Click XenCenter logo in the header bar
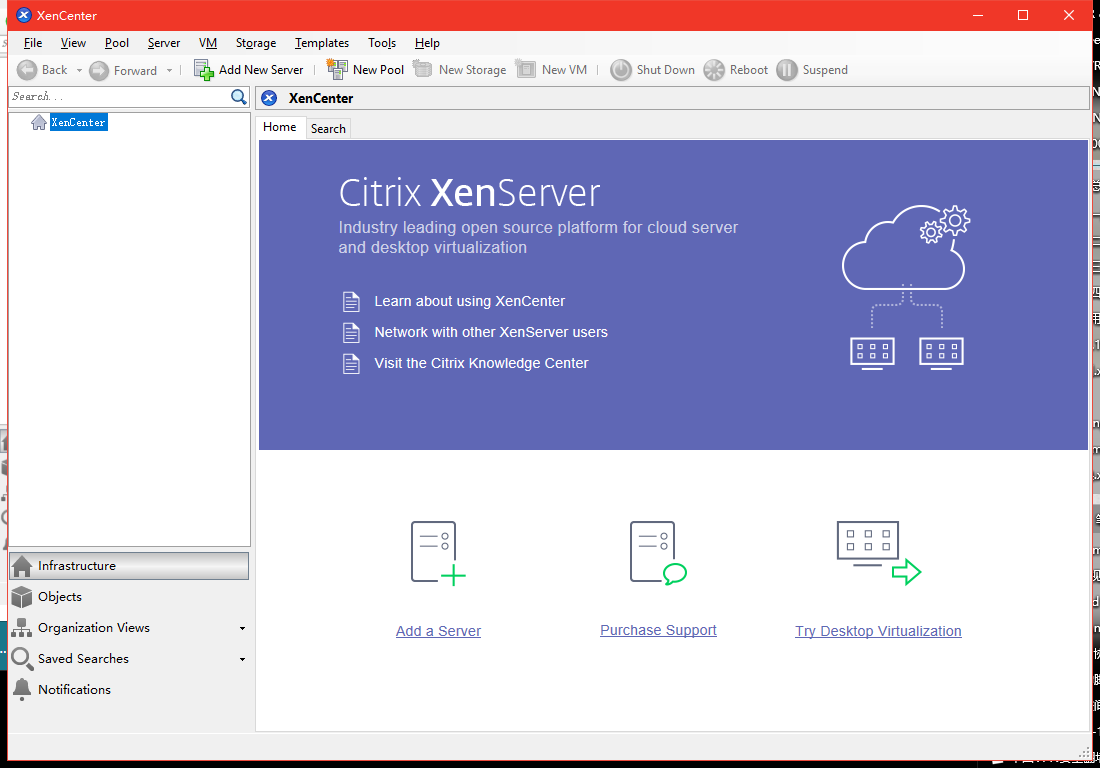Viewport: 1100px width, 768px height. click(269, 98)
